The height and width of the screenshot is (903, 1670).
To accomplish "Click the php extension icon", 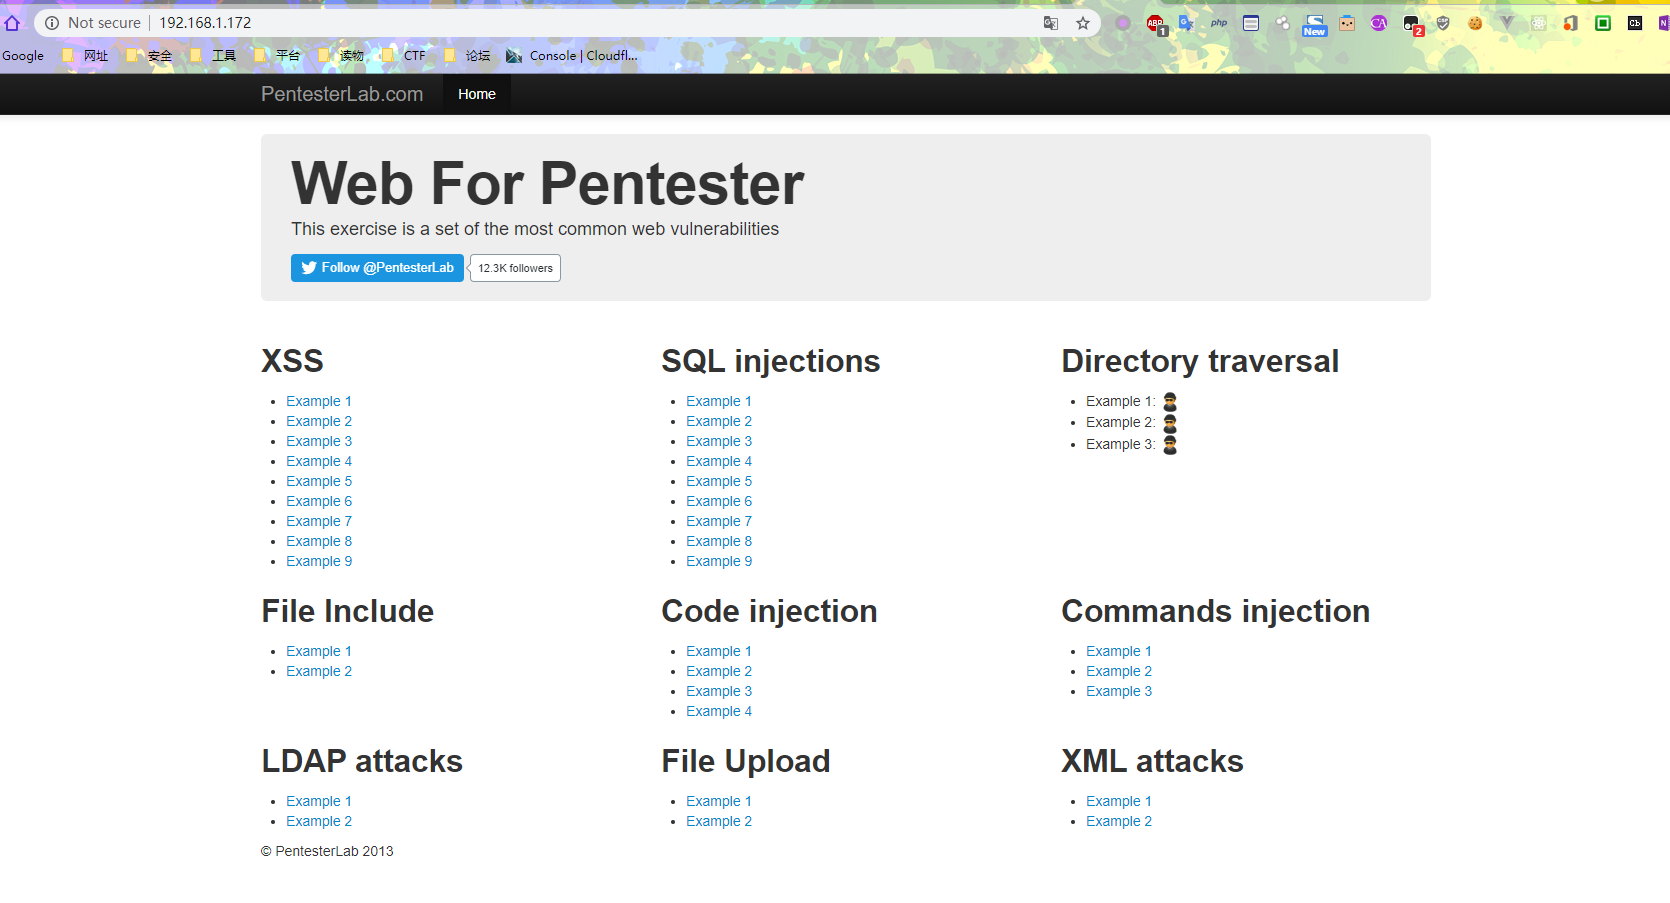I will point(1219,23).
